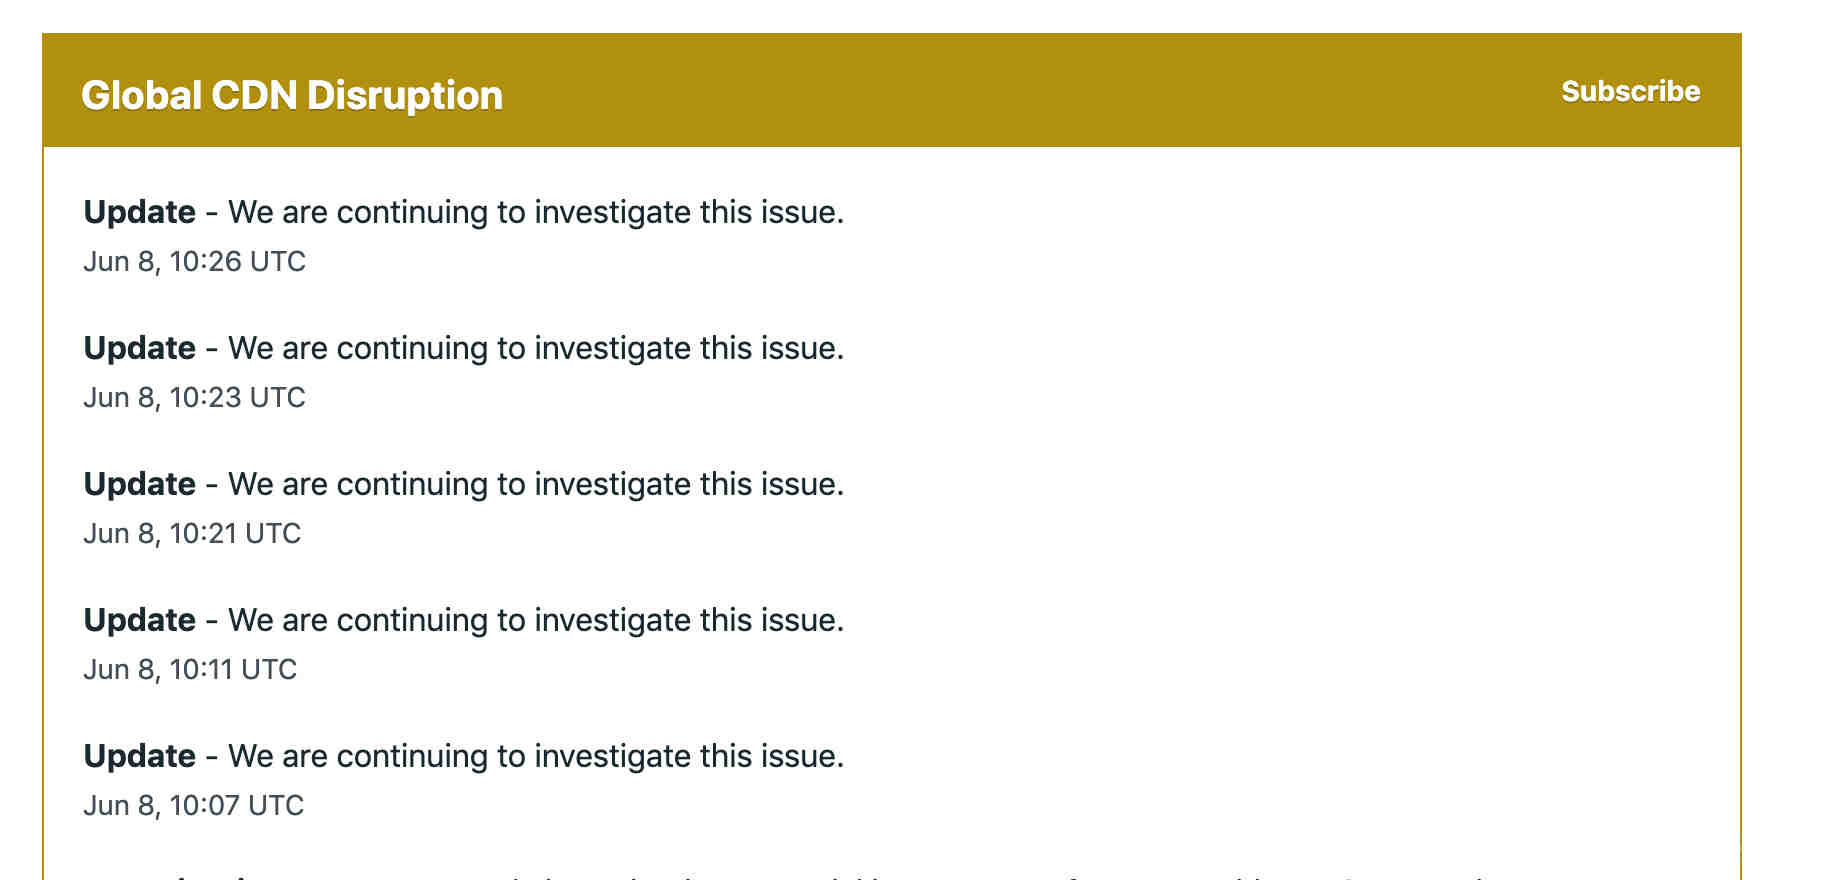
Task: Click the Jun 8, 10:07 UTC timestamp
Action: tap(193, 805)
